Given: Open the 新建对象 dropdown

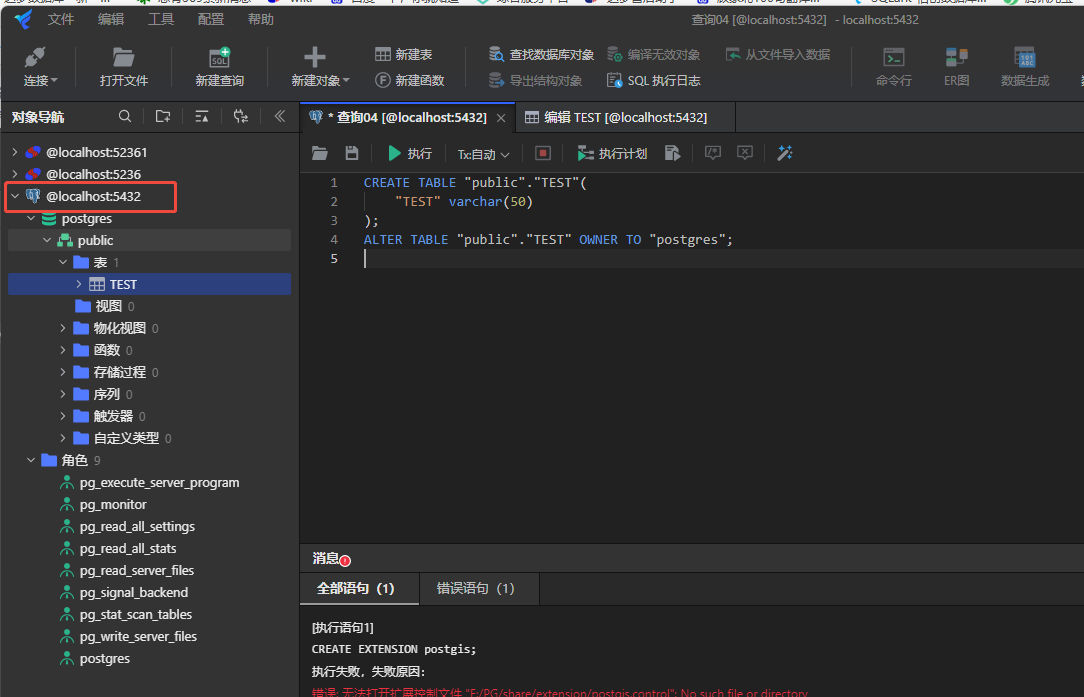Looking at the screenshot, I should point(320,67).
